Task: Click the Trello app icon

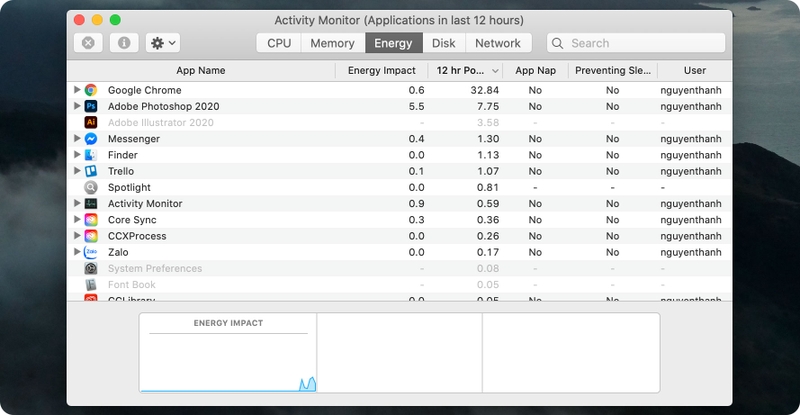Action: pos(91,171)
